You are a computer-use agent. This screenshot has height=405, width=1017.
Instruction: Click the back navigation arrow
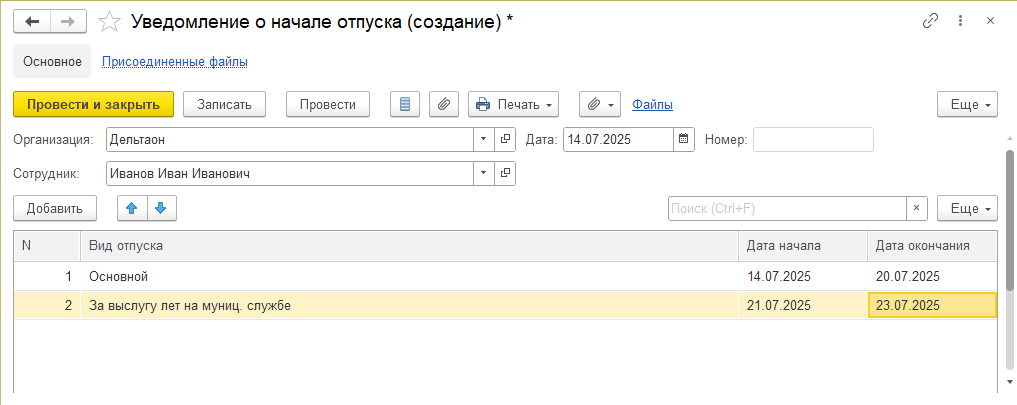pyautogui.click(x=31, y=21)
